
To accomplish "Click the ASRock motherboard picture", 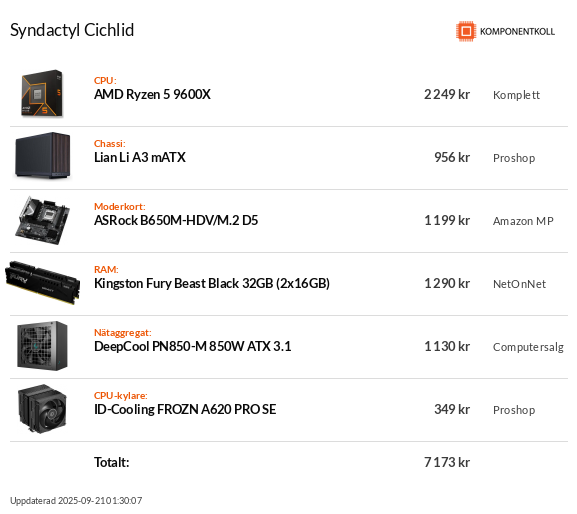I will [x=42, y=220].
